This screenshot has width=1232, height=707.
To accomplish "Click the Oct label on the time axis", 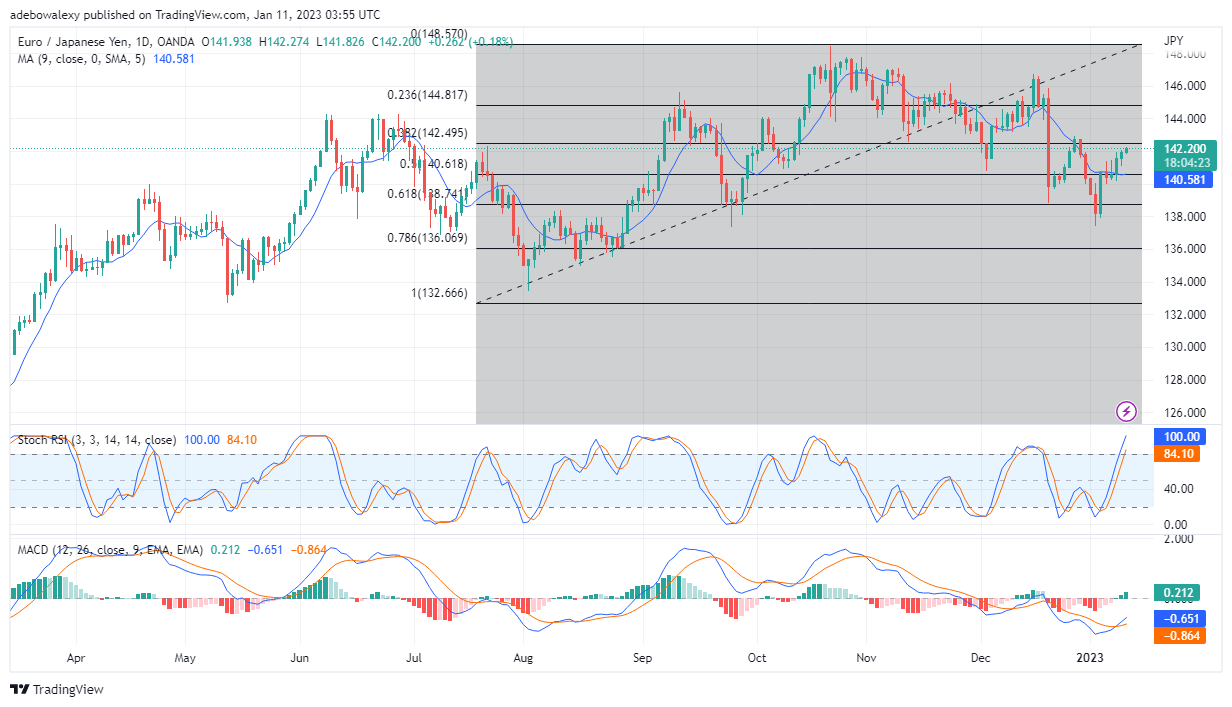I will [x=757, y=659].
